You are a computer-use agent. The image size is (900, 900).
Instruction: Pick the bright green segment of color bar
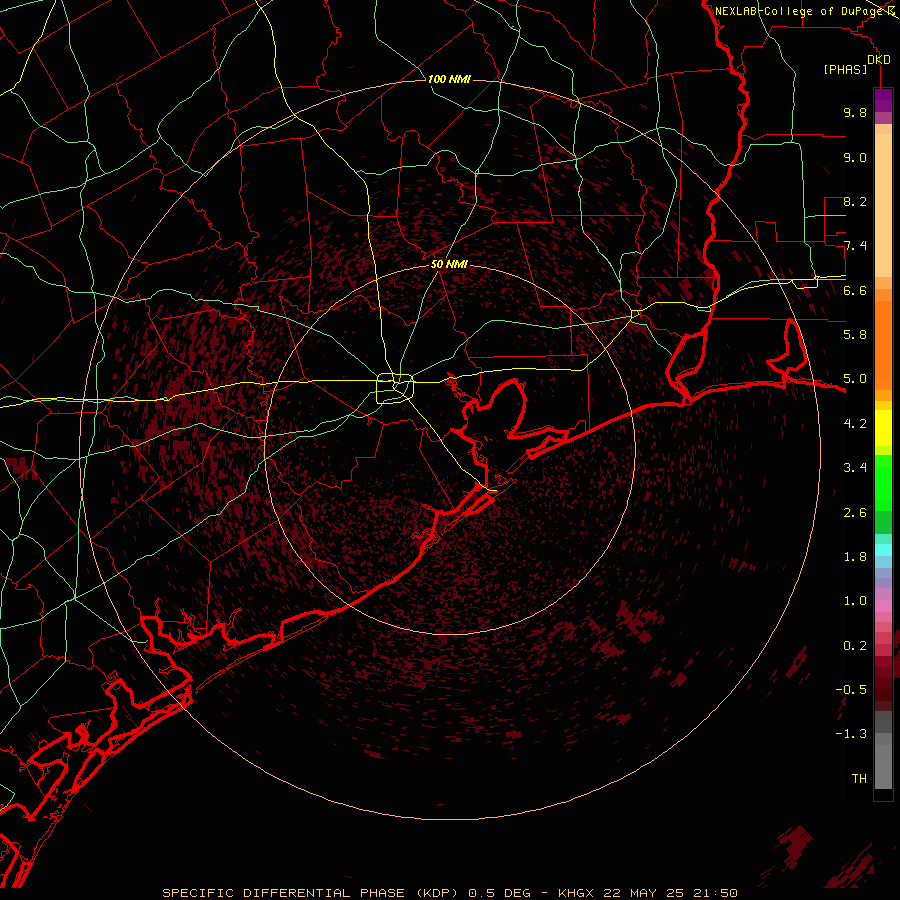point(883,481)
